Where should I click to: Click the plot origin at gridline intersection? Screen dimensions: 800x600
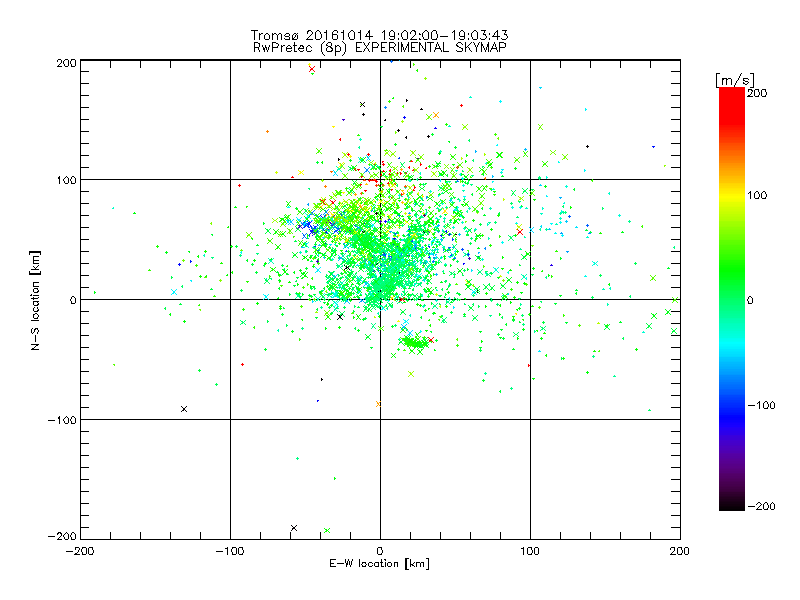[x=380, y=299]
